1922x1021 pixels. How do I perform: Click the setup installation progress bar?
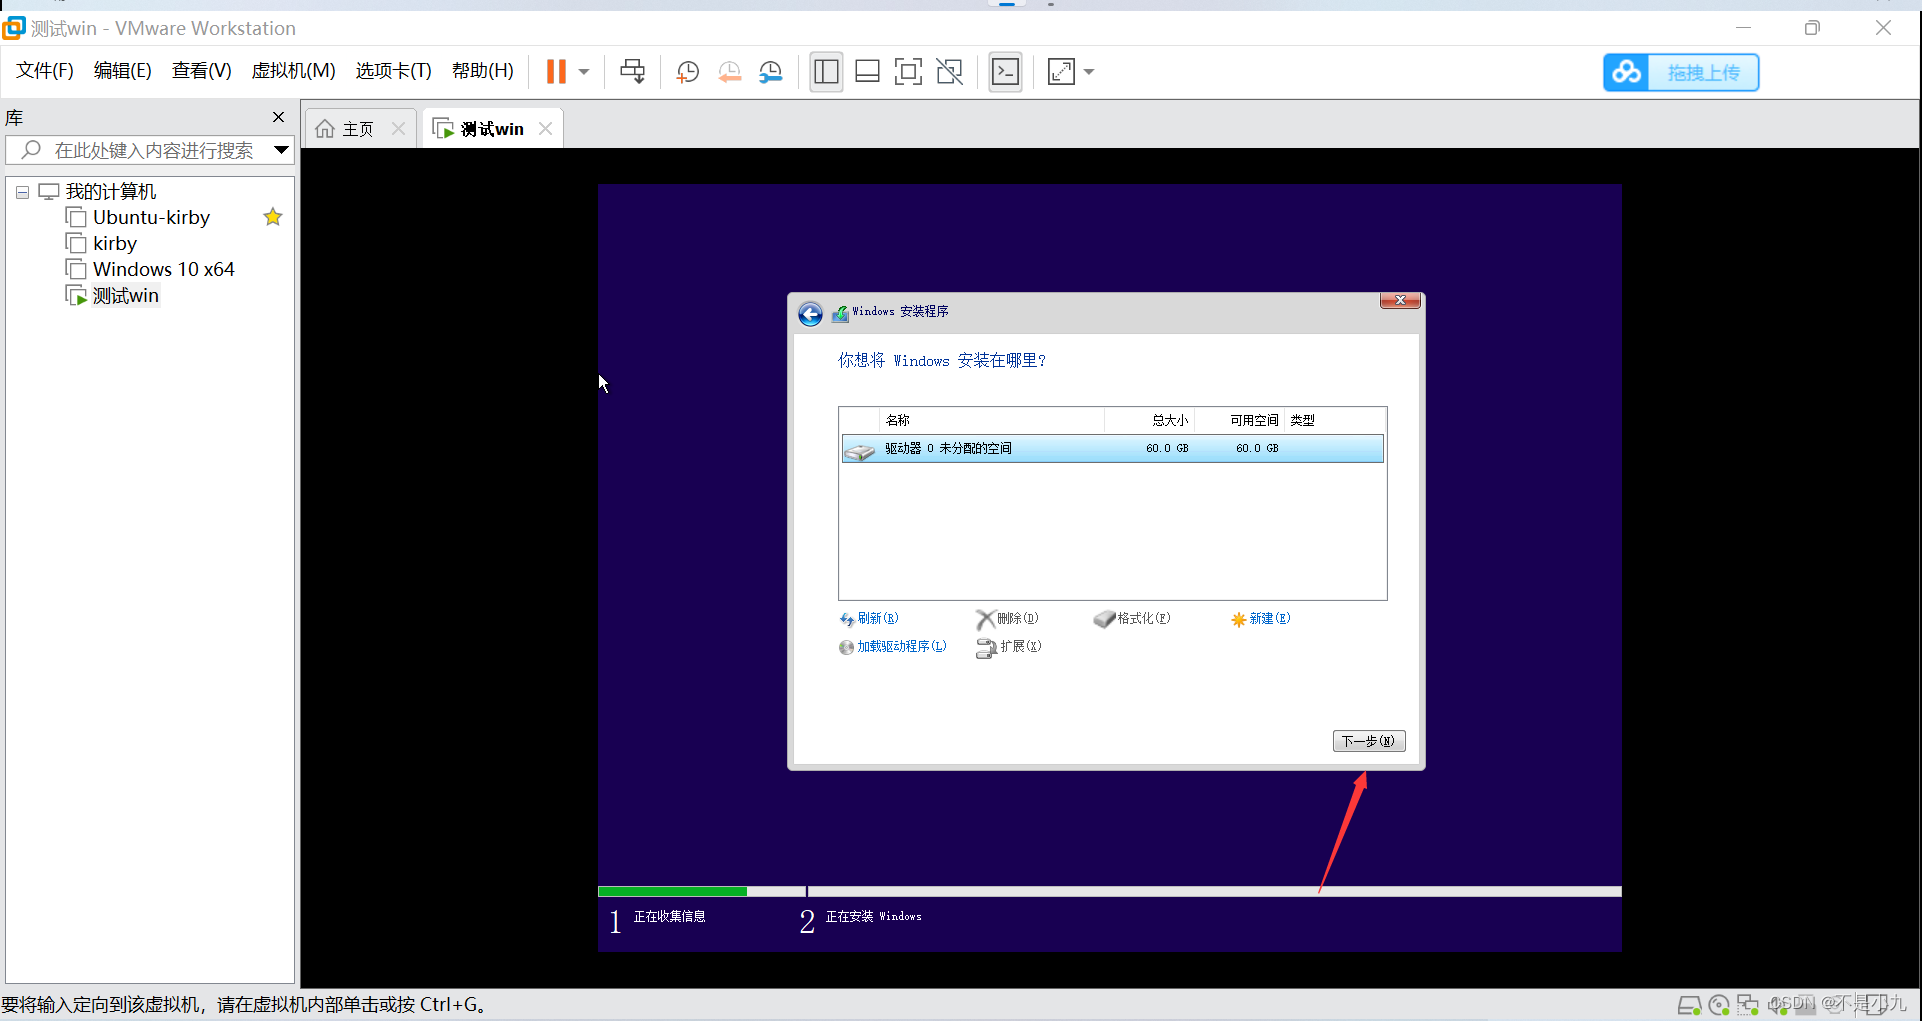(1109, 891)
